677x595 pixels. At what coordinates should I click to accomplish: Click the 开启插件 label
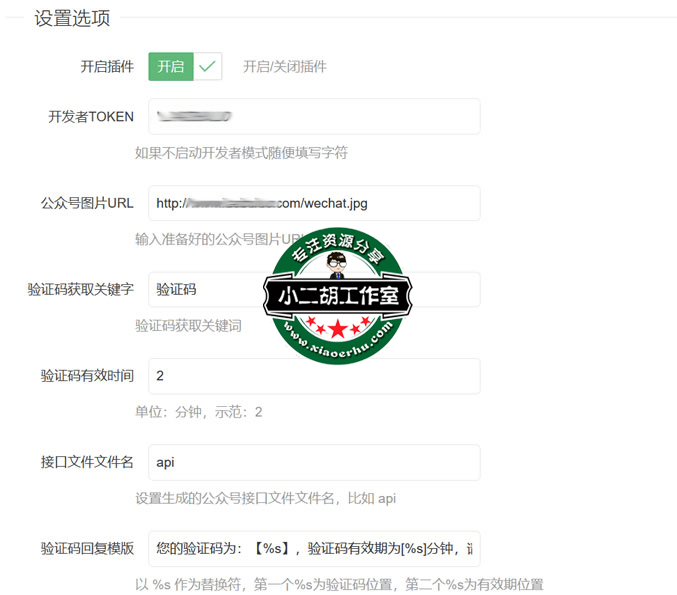(107, 67)
